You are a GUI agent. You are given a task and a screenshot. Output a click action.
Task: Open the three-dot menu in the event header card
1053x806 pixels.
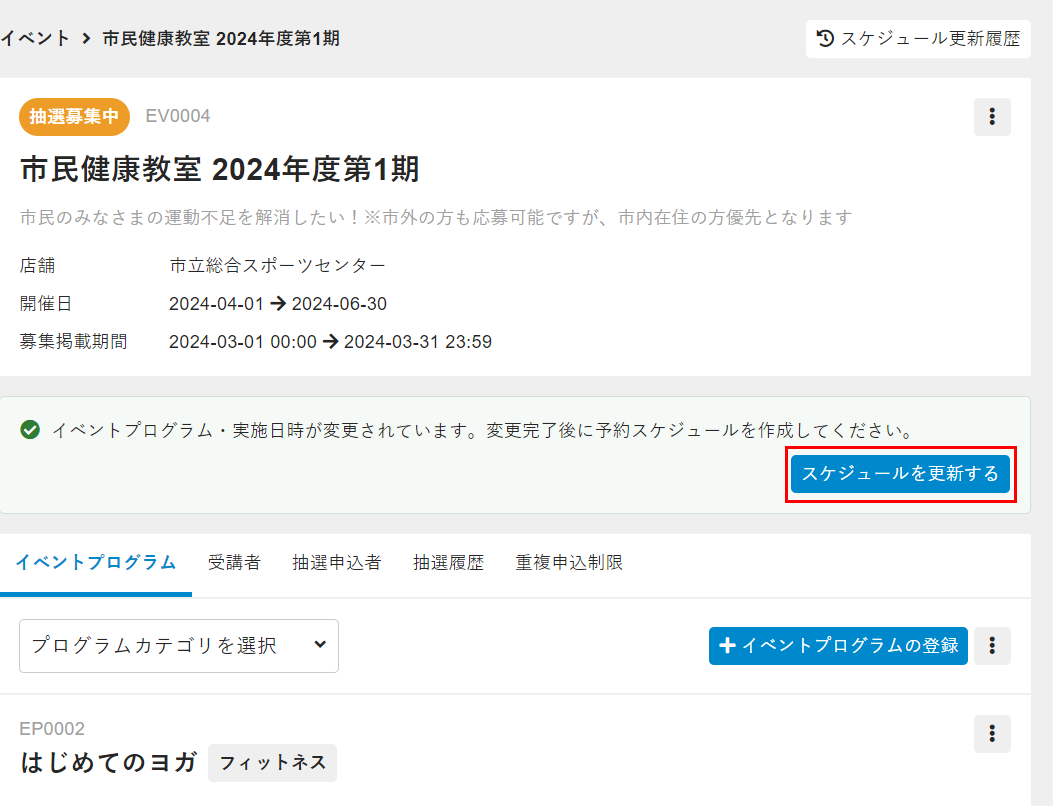click(x=992, y=117)
